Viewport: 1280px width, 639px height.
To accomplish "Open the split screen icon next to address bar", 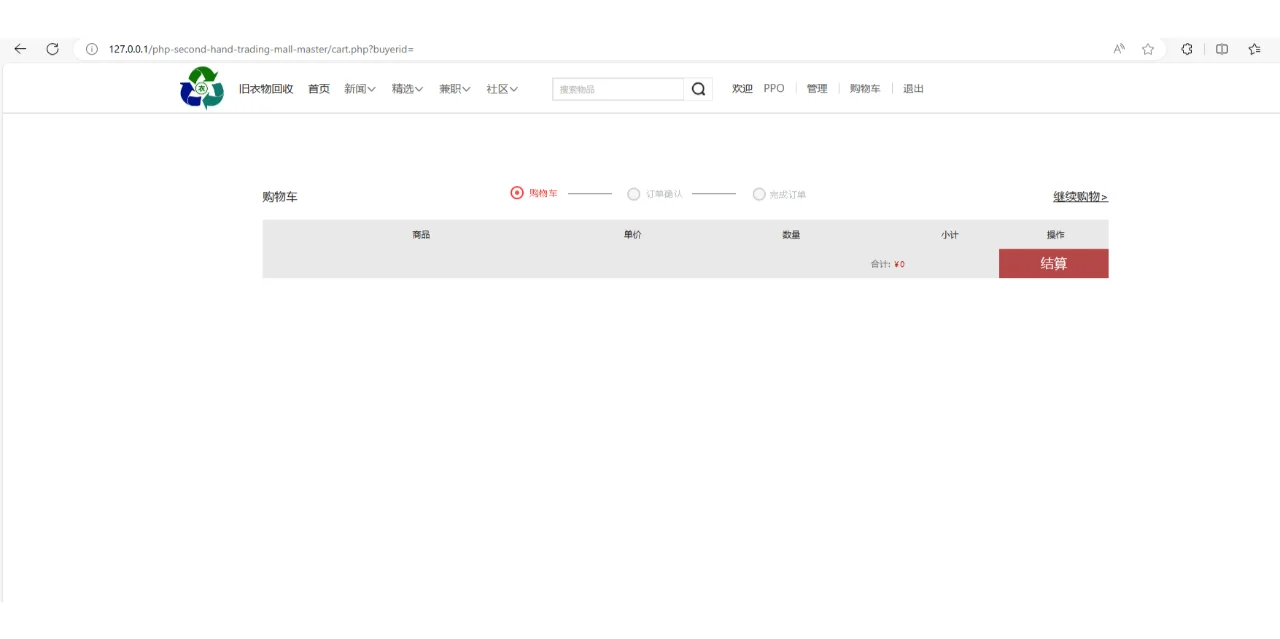I will (1221, 48).
